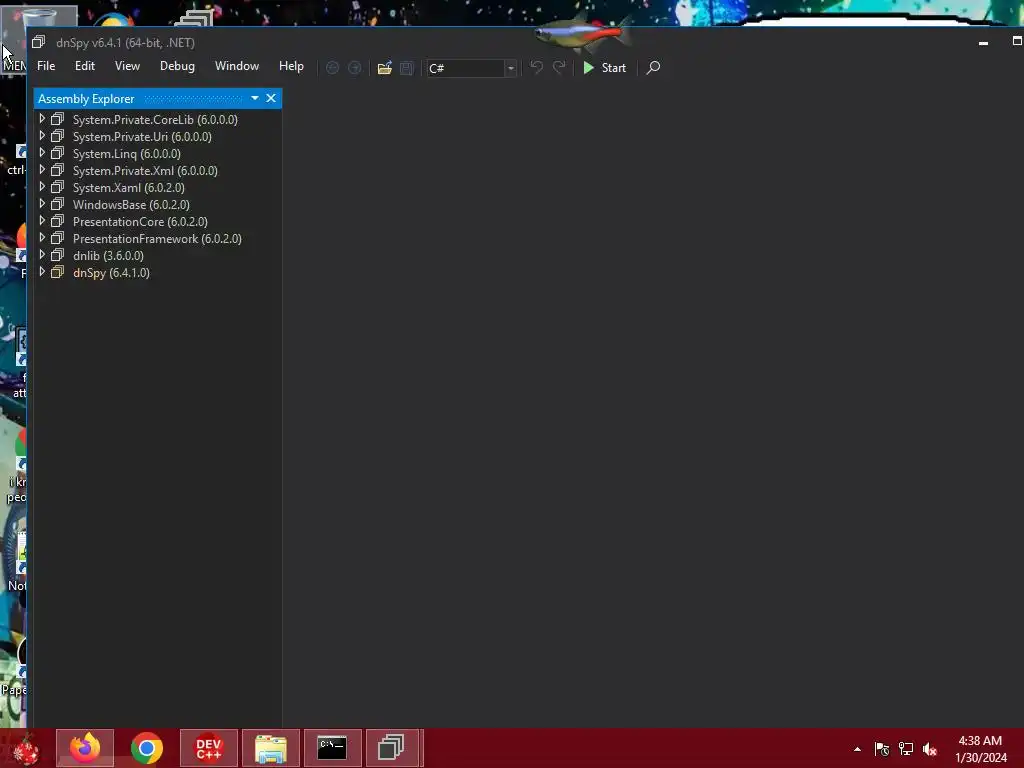Minimize the dnSpy window
Image resolution: width=1024 pixels, height=768 pixels.
(984, 42)
